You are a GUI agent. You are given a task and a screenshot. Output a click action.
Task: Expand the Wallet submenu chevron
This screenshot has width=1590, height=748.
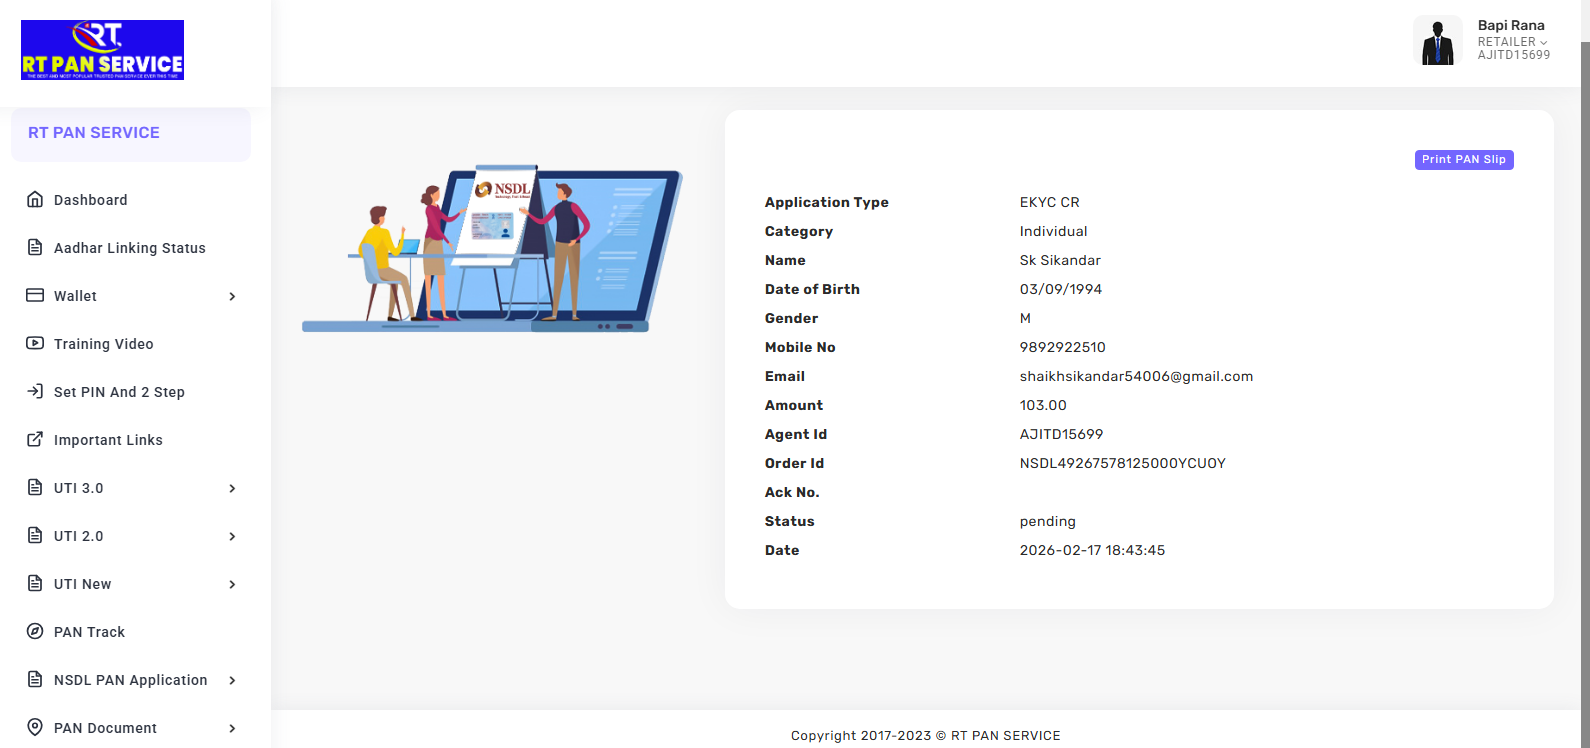tap(232, 296)
